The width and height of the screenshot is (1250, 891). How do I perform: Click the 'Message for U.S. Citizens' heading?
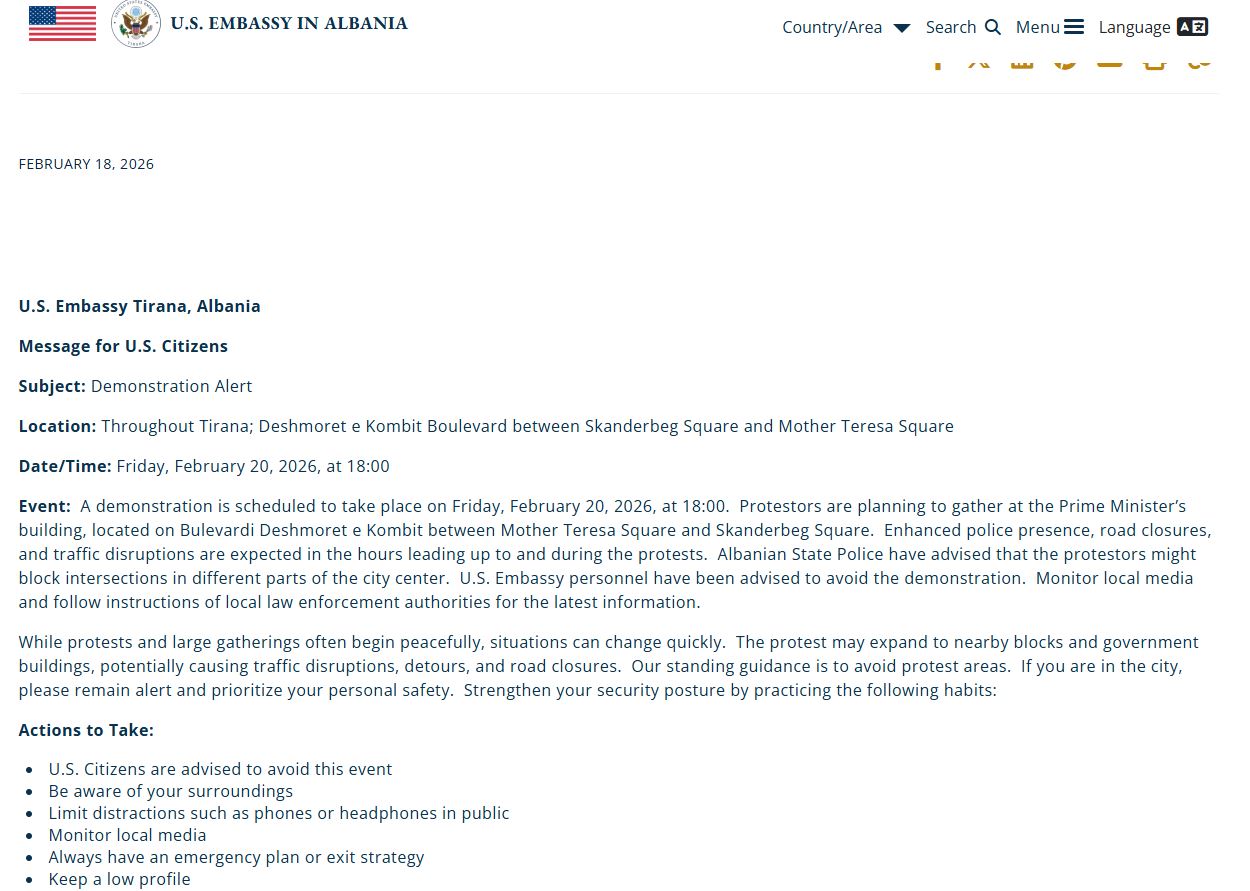tap(123, 346)
